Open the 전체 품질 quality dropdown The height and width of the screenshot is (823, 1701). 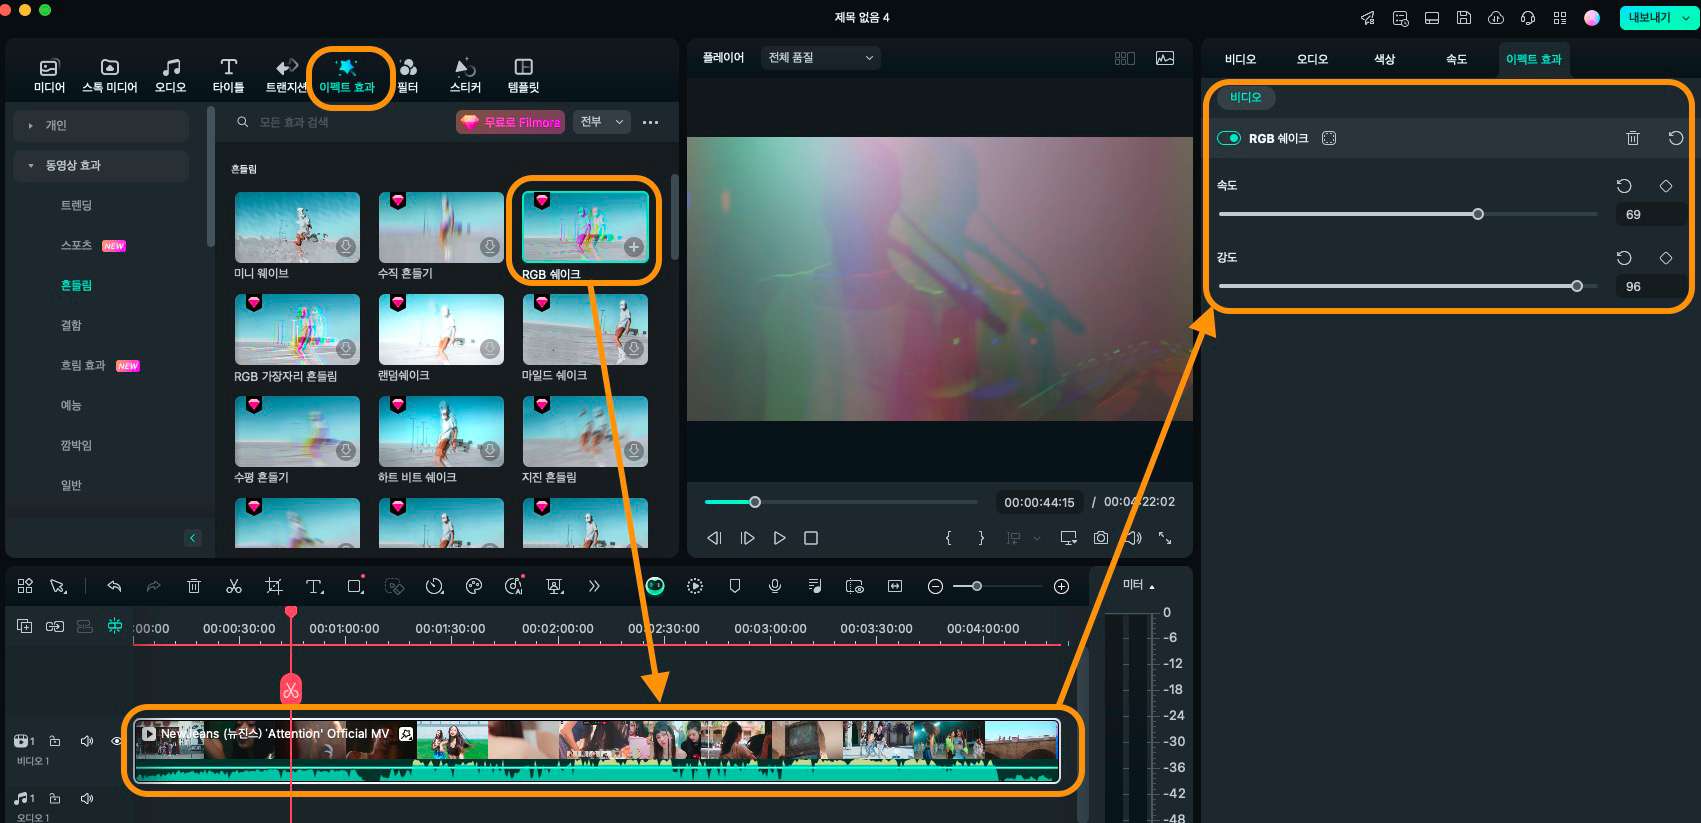point(820,58)
